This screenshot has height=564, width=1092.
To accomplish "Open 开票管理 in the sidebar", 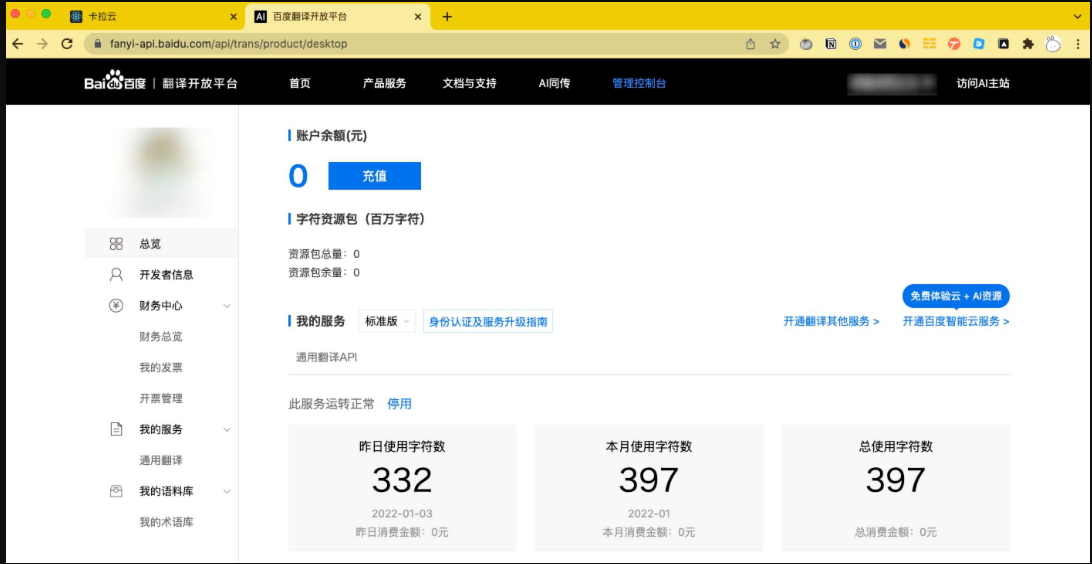I will (161, 398).
